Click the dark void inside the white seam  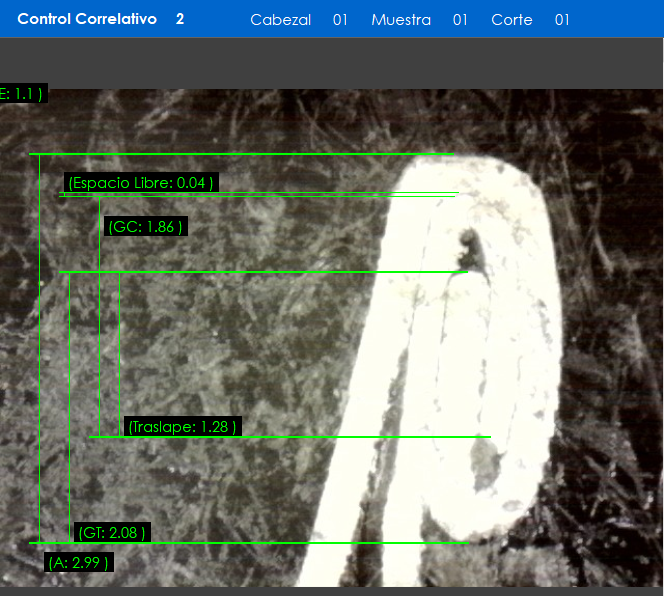pos(467,240)
